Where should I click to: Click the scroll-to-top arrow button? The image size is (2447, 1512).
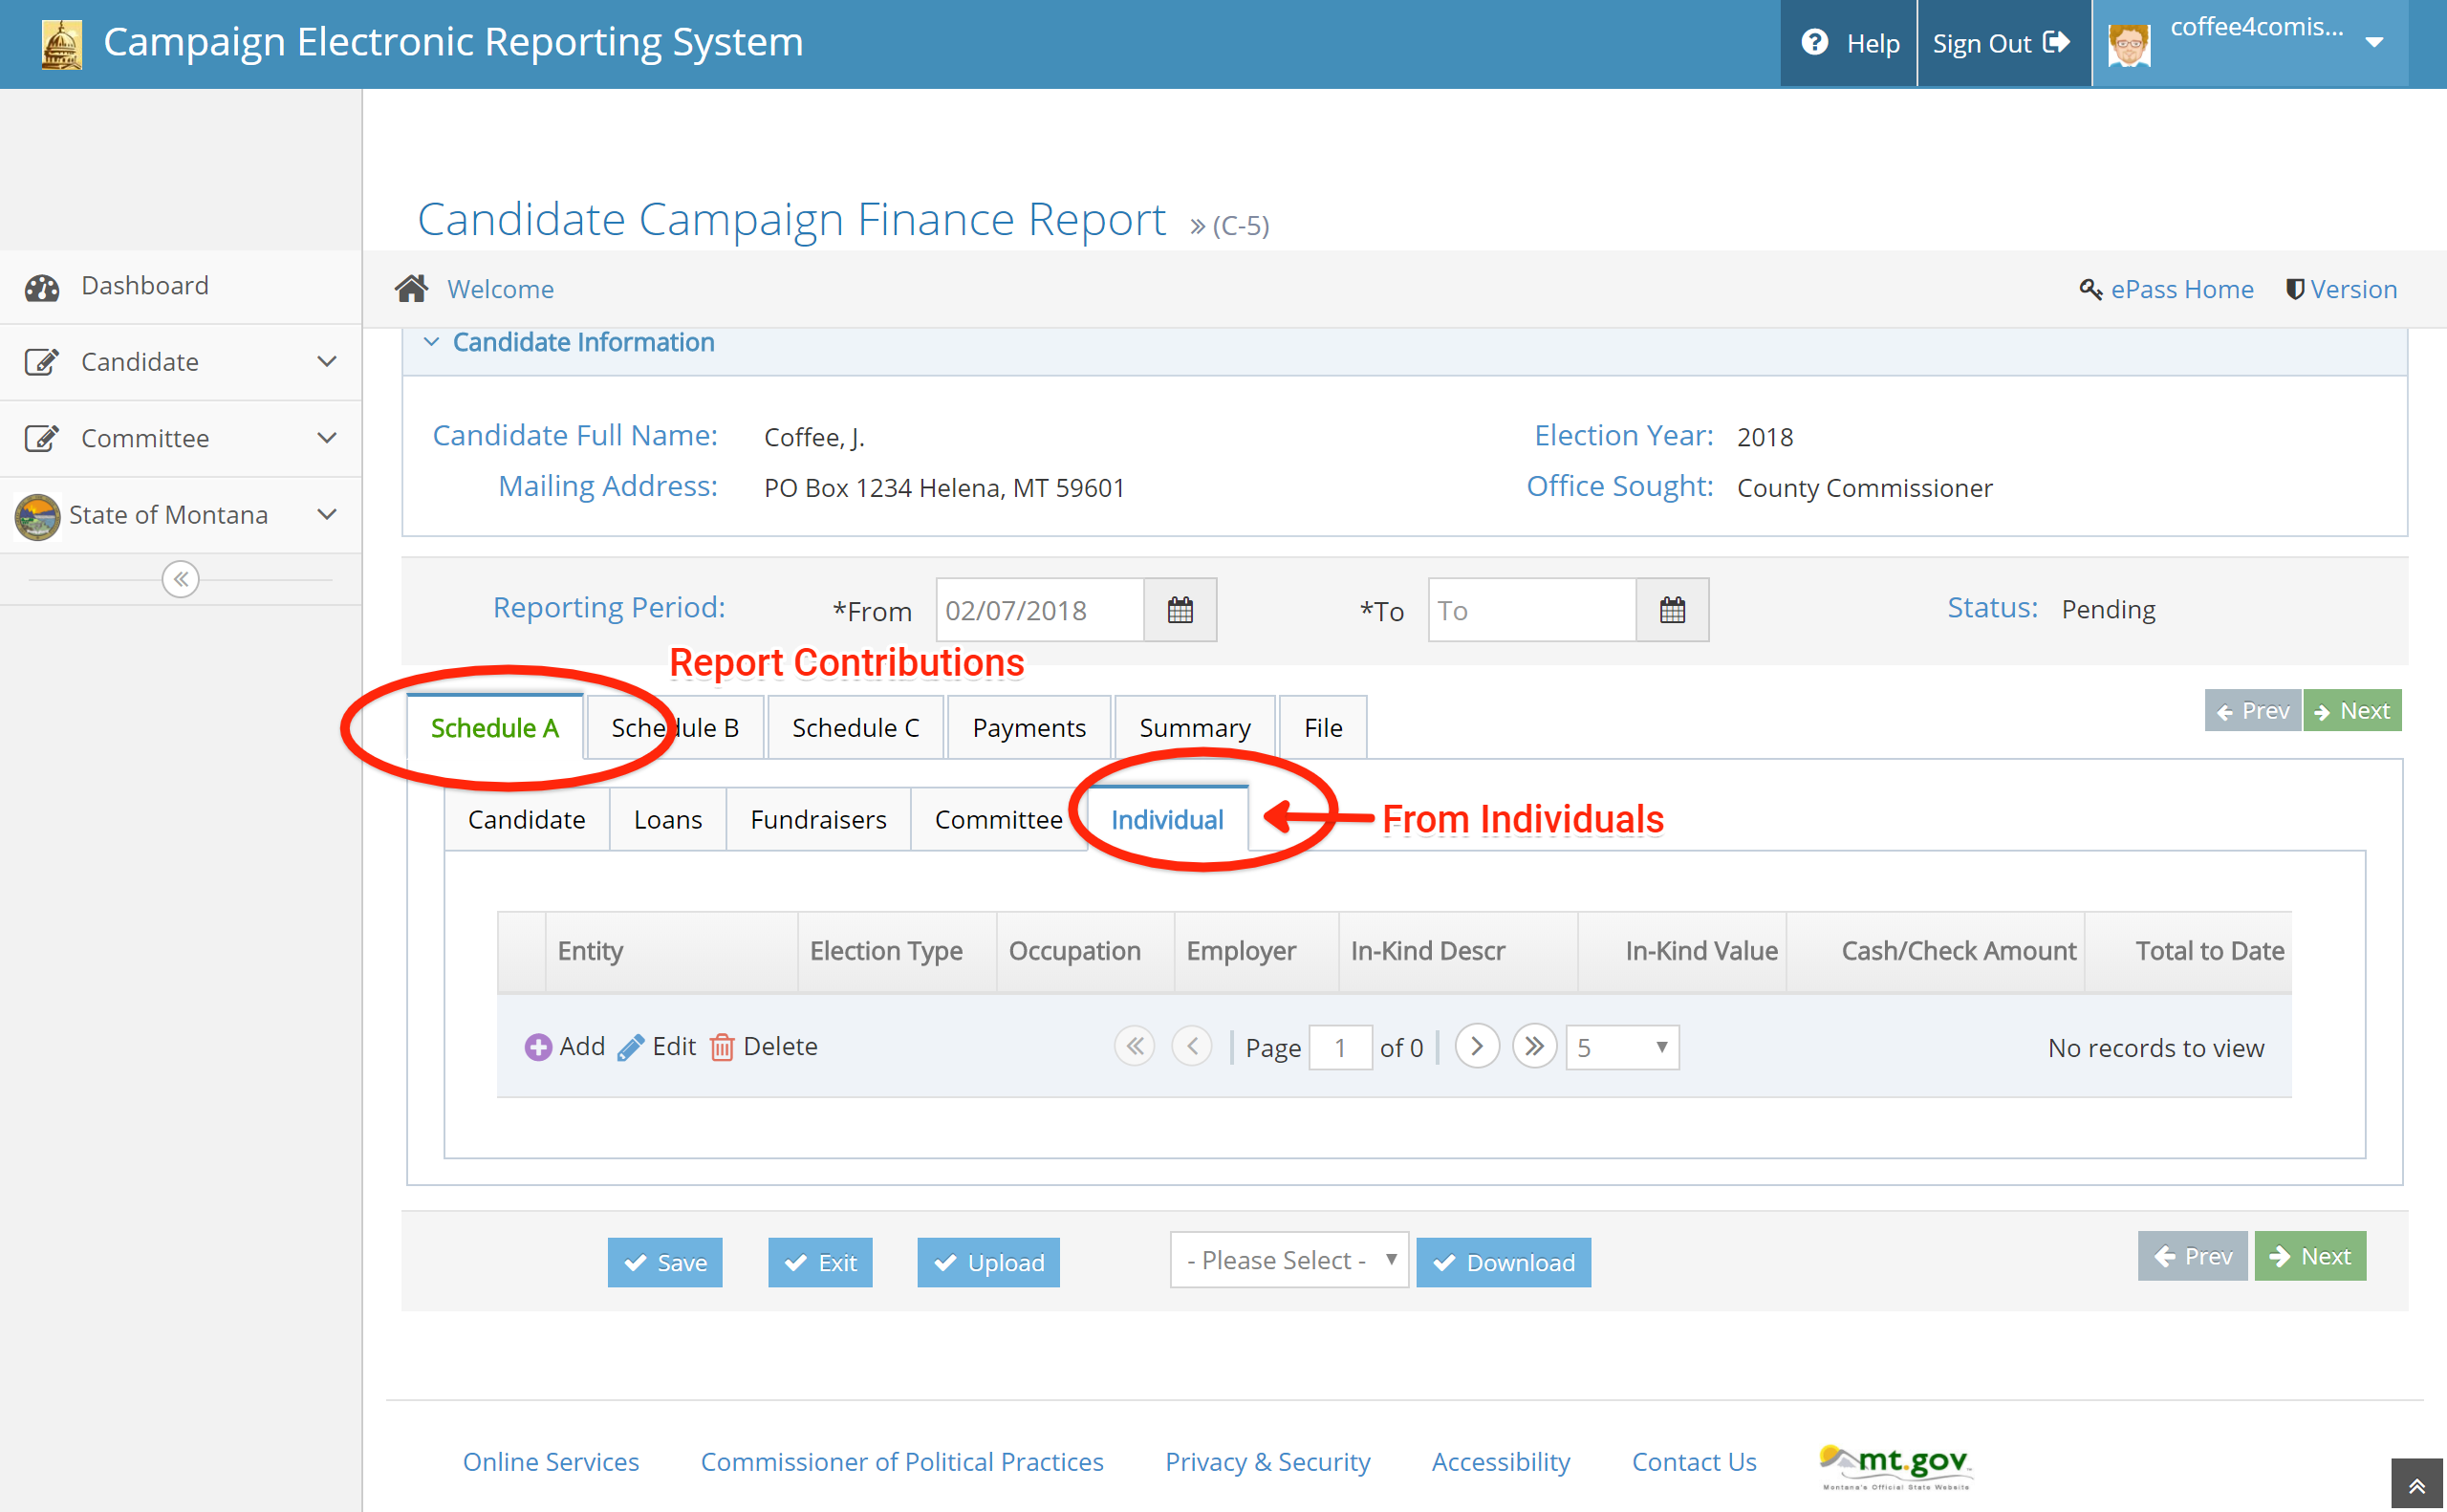(2417, 1485)
